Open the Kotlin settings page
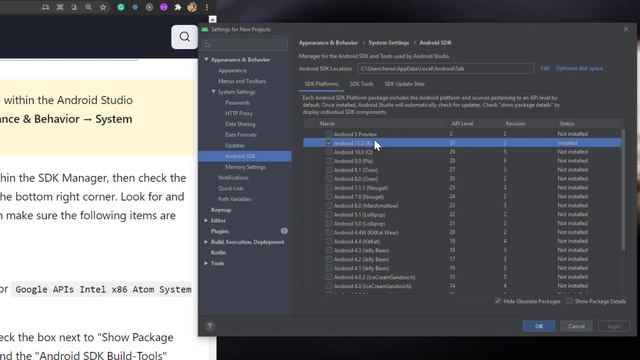This screenshot has width=640, height=360. (x=218, y=253)
